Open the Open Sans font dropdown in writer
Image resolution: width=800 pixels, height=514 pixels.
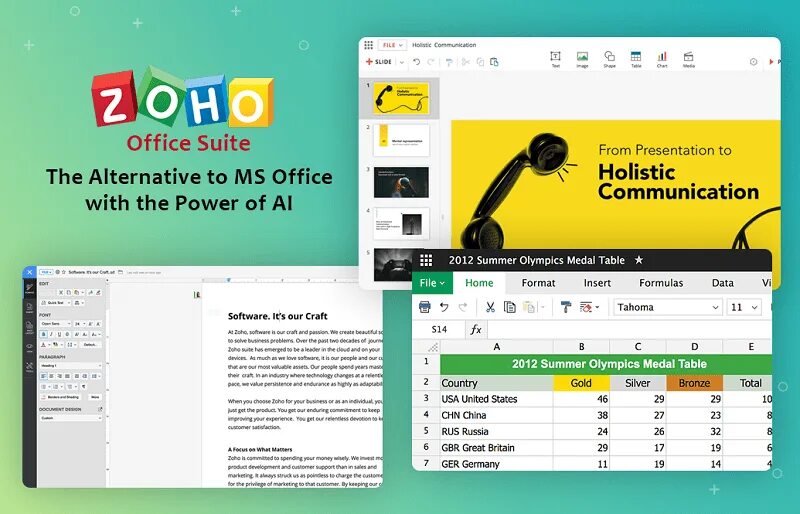coord(56,324)
